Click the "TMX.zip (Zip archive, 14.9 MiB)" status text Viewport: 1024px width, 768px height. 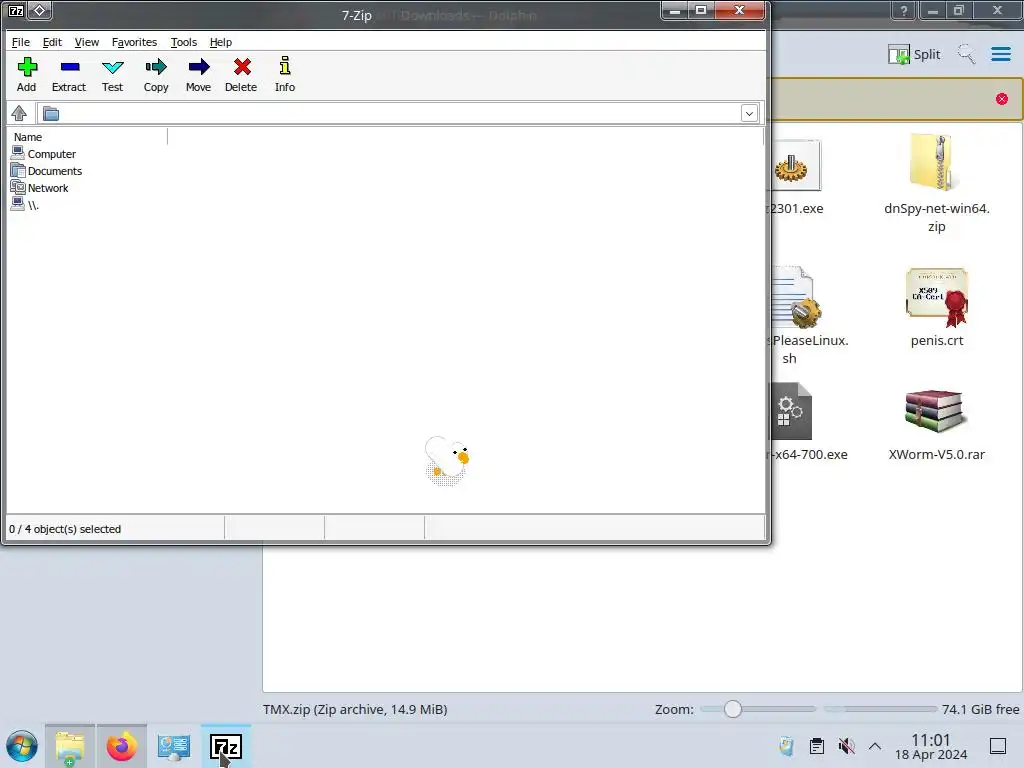[x=355, y=709]
